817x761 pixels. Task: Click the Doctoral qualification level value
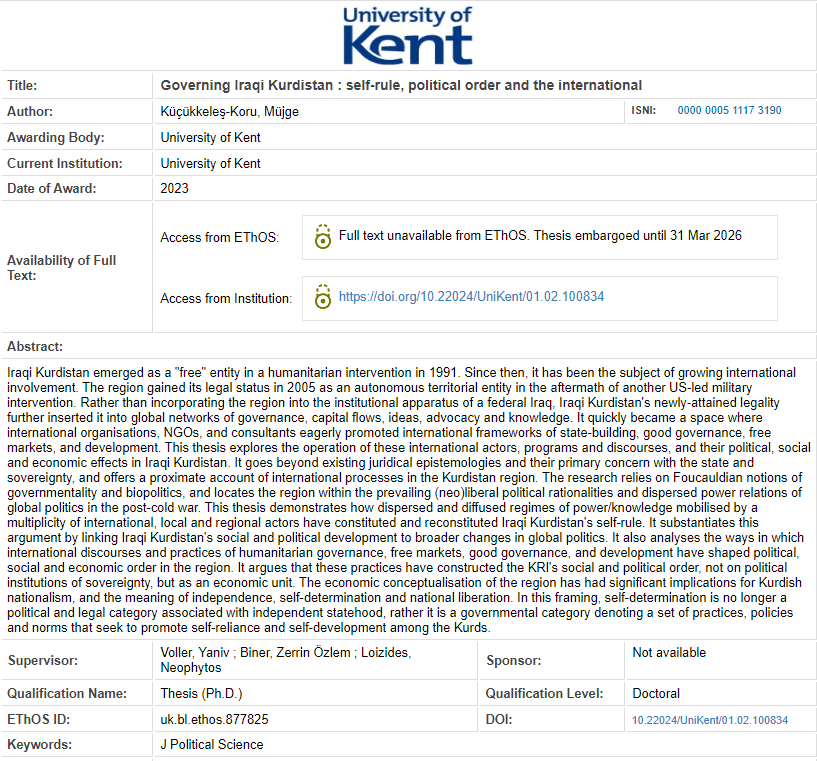coord(658,693)
